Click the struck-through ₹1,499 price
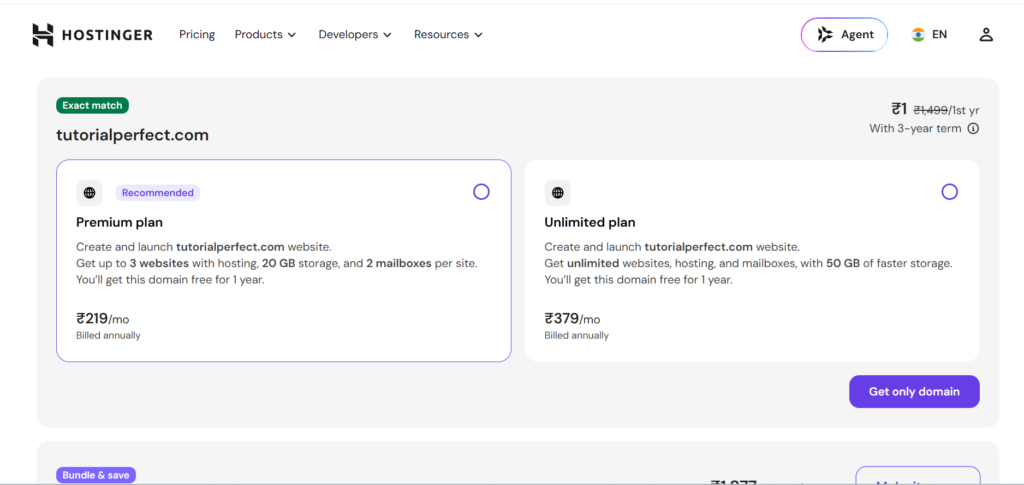The height and width of the screenshot is (485, 1024). point(930,110)
